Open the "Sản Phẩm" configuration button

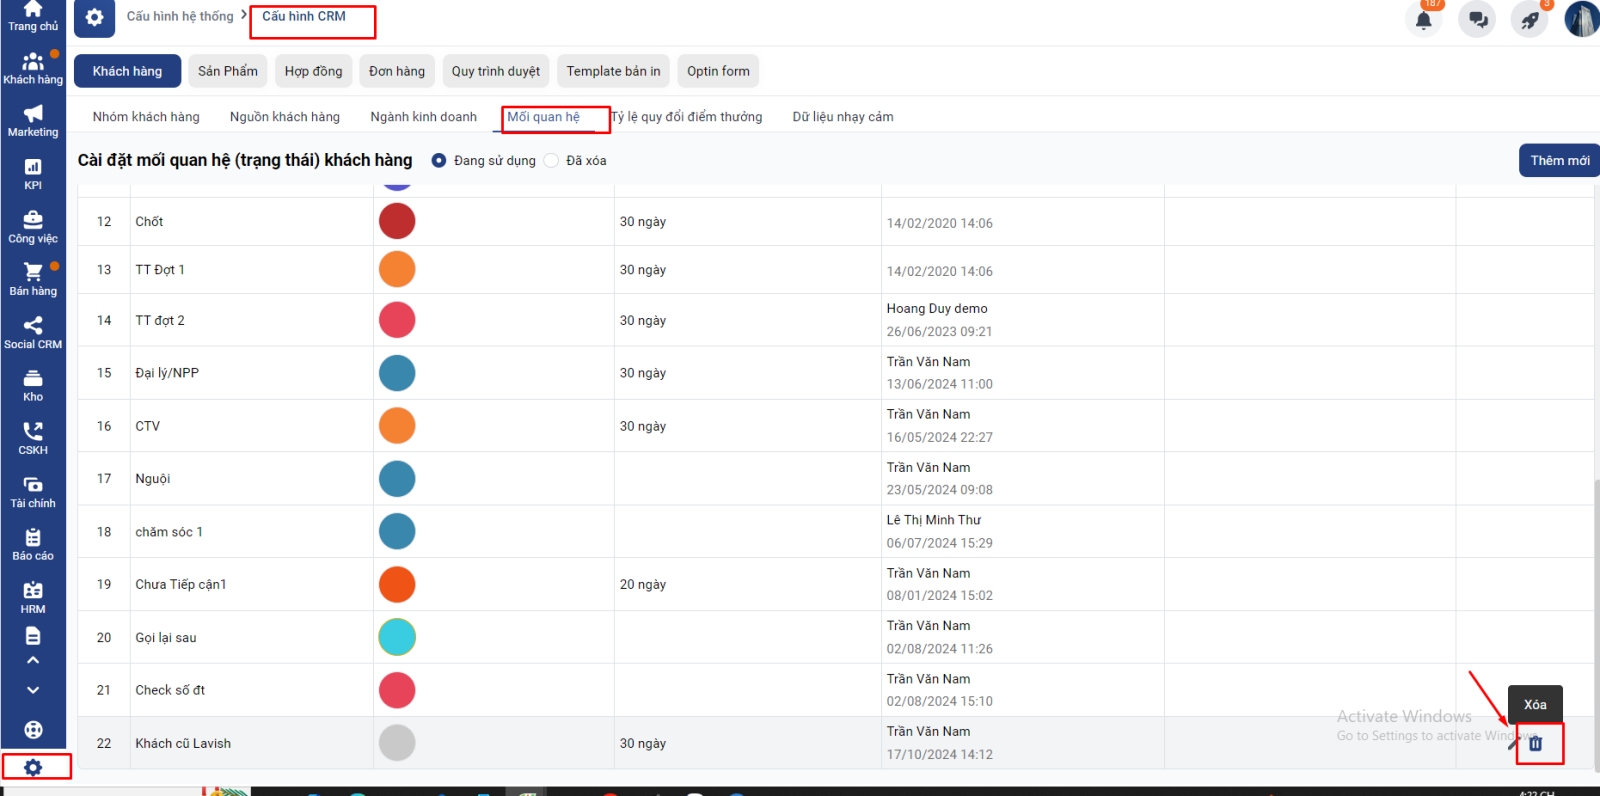tap(227, 71)
